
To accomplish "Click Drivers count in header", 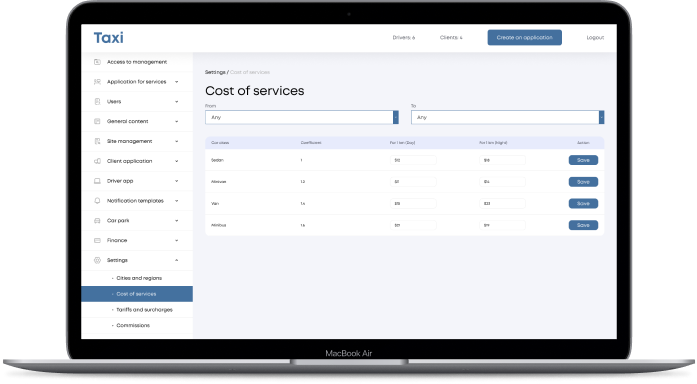I will 404,37.
